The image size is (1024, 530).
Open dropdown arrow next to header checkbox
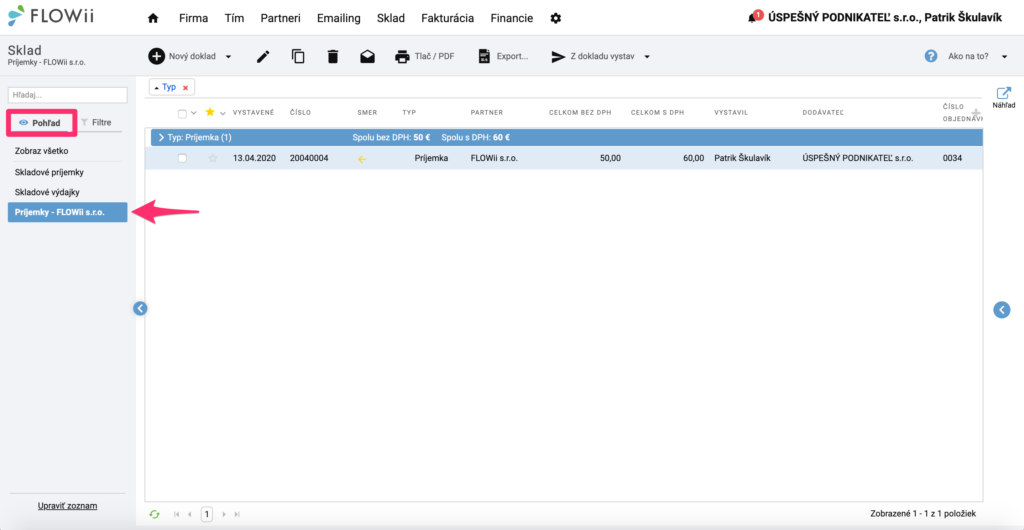click(x=193, y=114)
